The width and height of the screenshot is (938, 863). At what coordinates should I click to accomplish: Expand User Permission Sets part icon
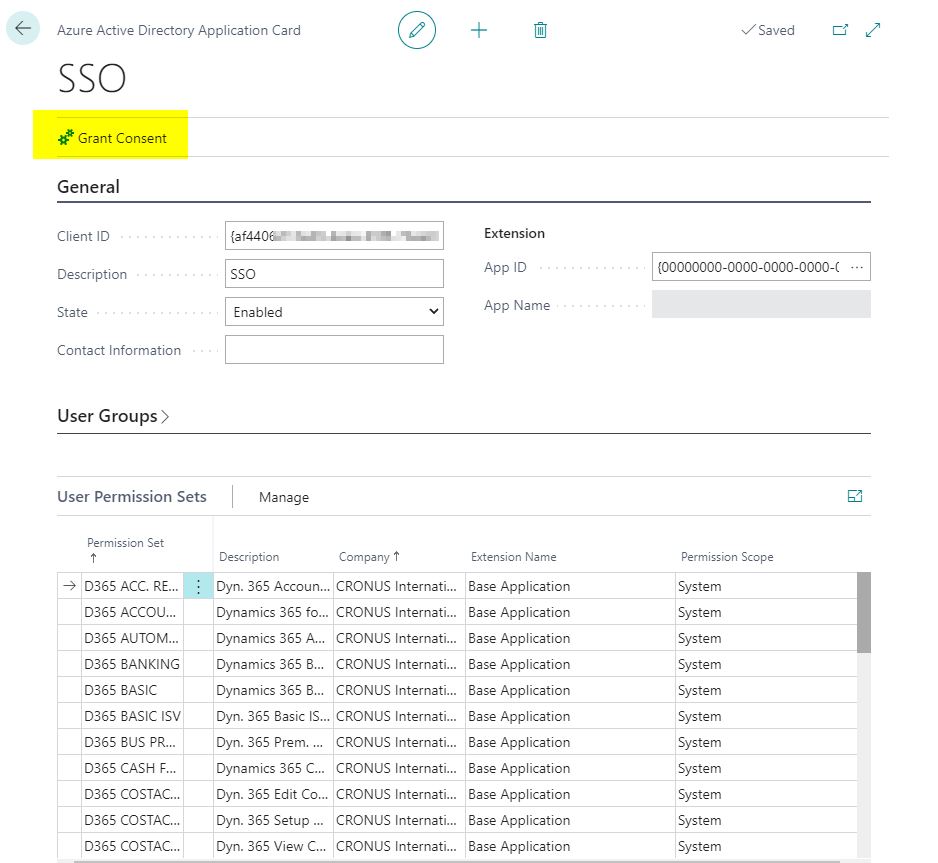855,496
